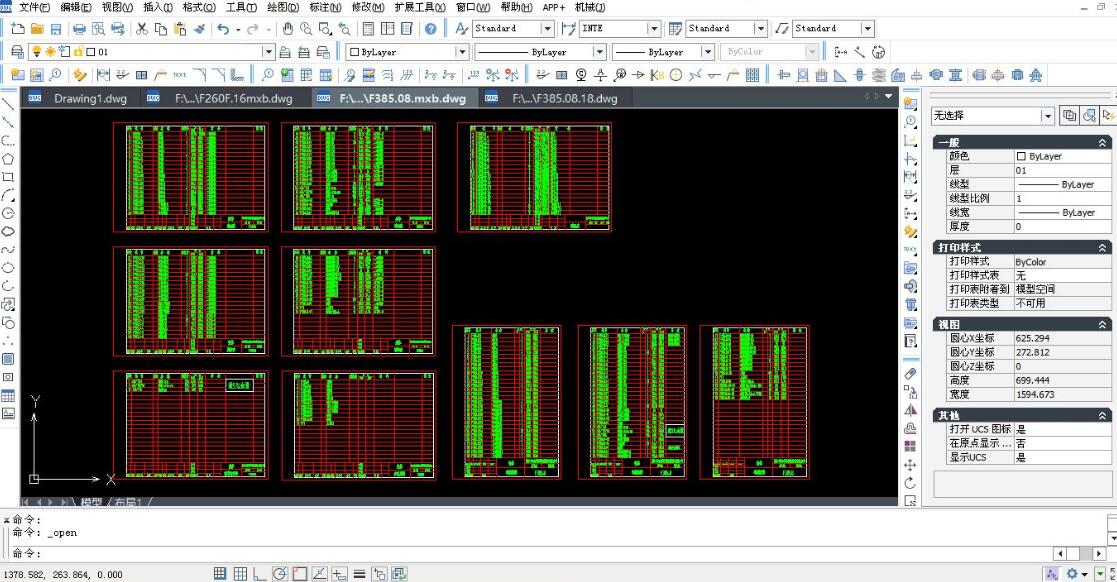Expand the INTE dimension style dropdown
The height and width of the screenshot is (582, 1117).
click(653, 29)
